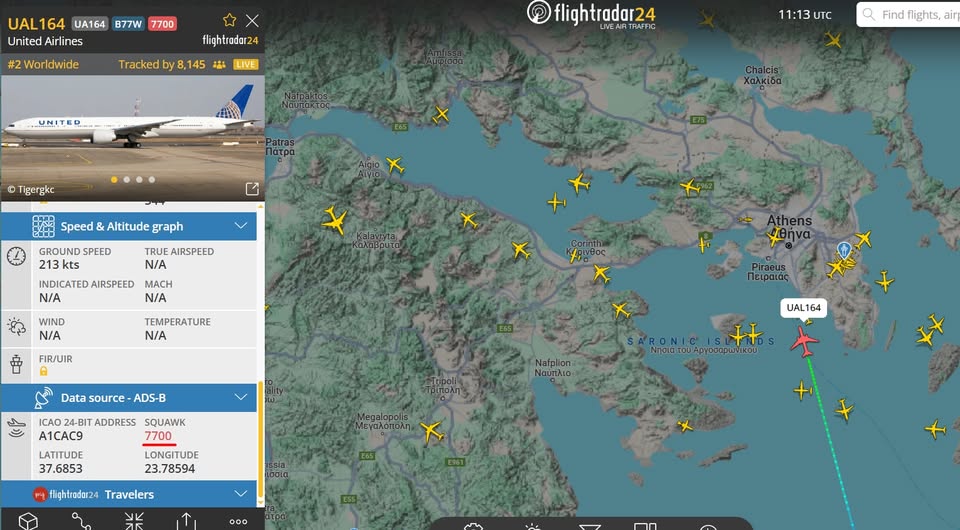Image resolution: width=960 pixels, height=530 pixels.
Task: Click longitude value 23.78594
Action: pos(170,469)
